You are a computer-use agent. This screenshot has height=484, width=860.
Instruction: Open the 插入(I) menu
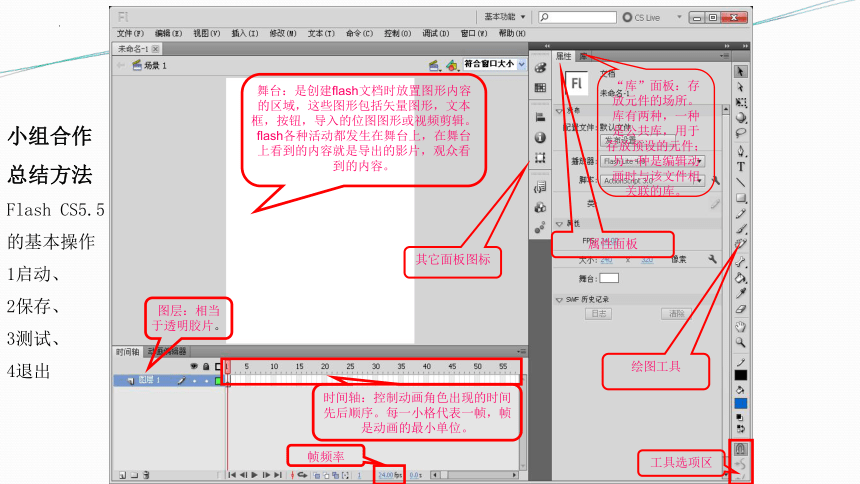coord(245,33)
